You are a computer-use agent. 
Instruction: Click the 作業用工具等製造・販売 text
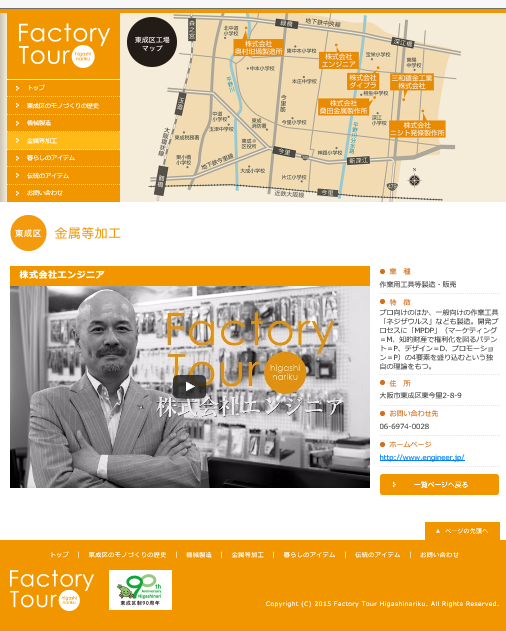point(418,285)
